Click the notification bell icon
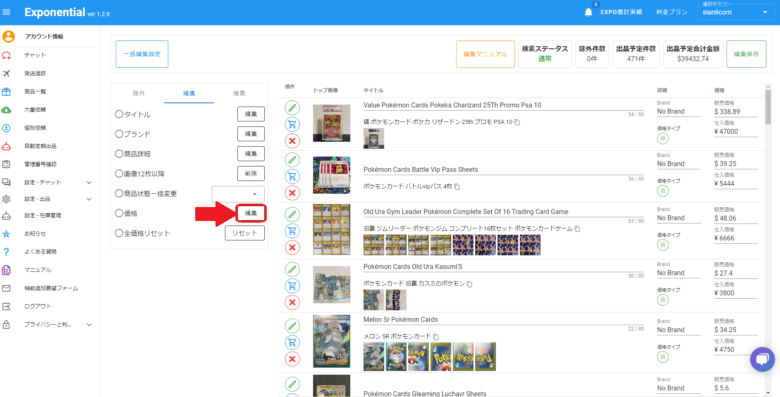 [x=588, y=12]
